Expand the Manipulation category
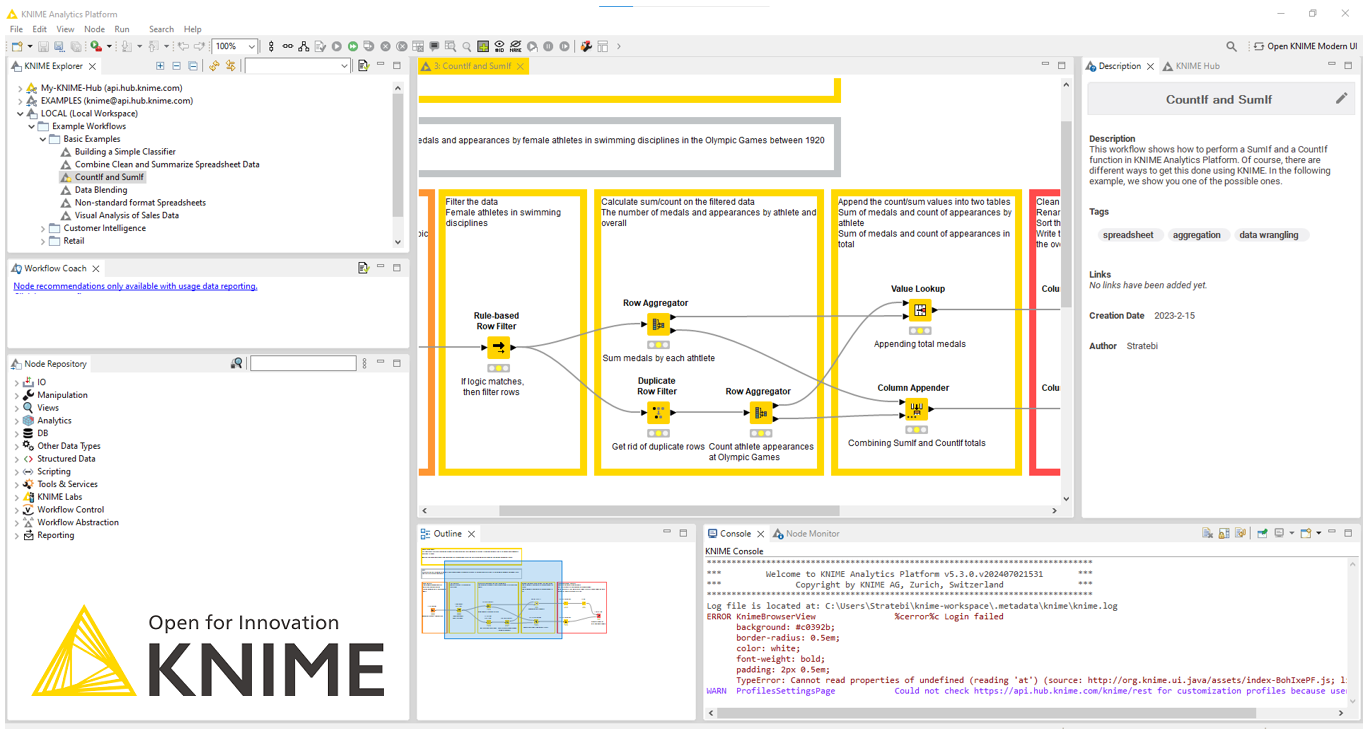The width and height of the screenshot is (1368, 729). pyautogui.click(x=16, y=395)
